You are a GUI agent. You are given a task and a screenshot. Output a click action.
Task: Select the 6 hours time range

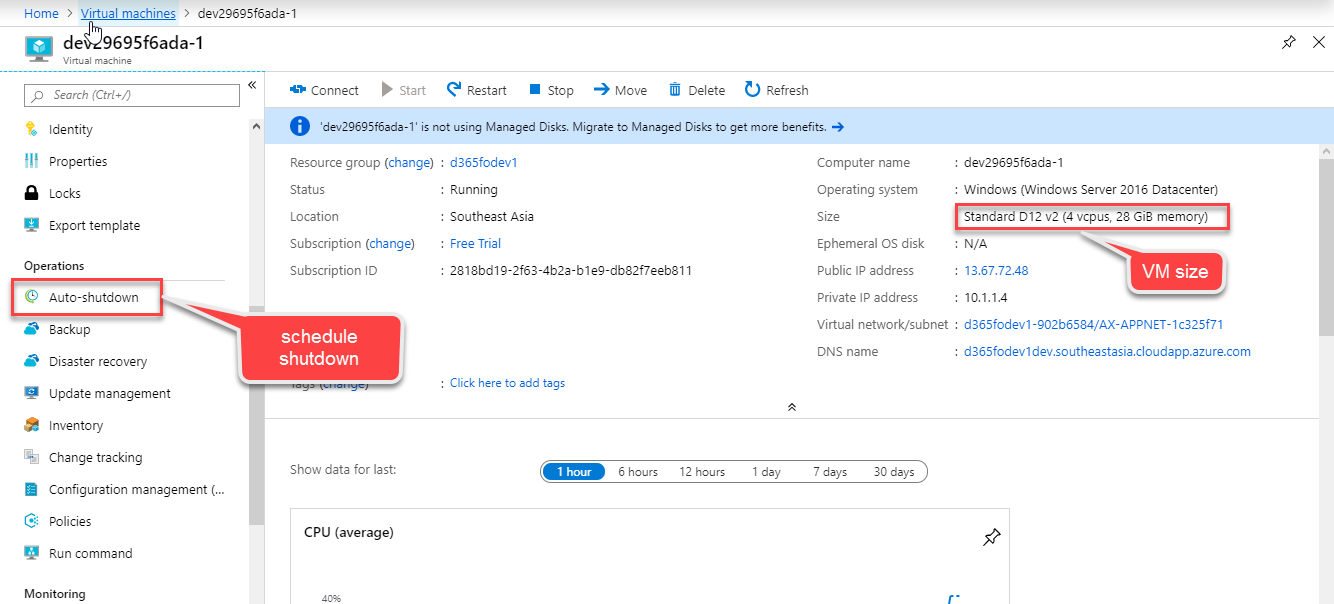pyautogui.click(x=638, y=472)
